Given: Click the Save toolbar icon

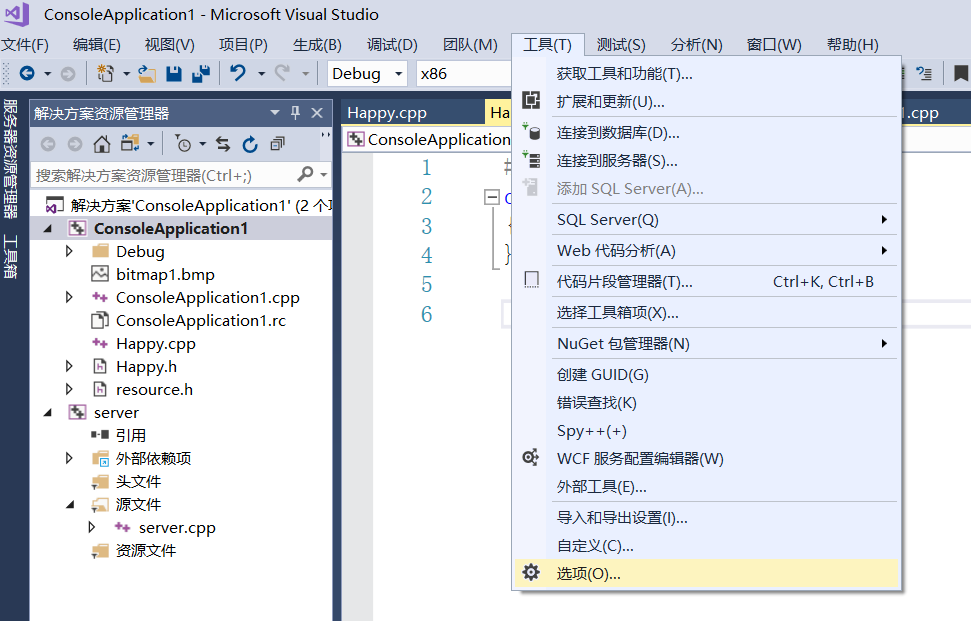Looking at the screenshot, I should [174, 74].
